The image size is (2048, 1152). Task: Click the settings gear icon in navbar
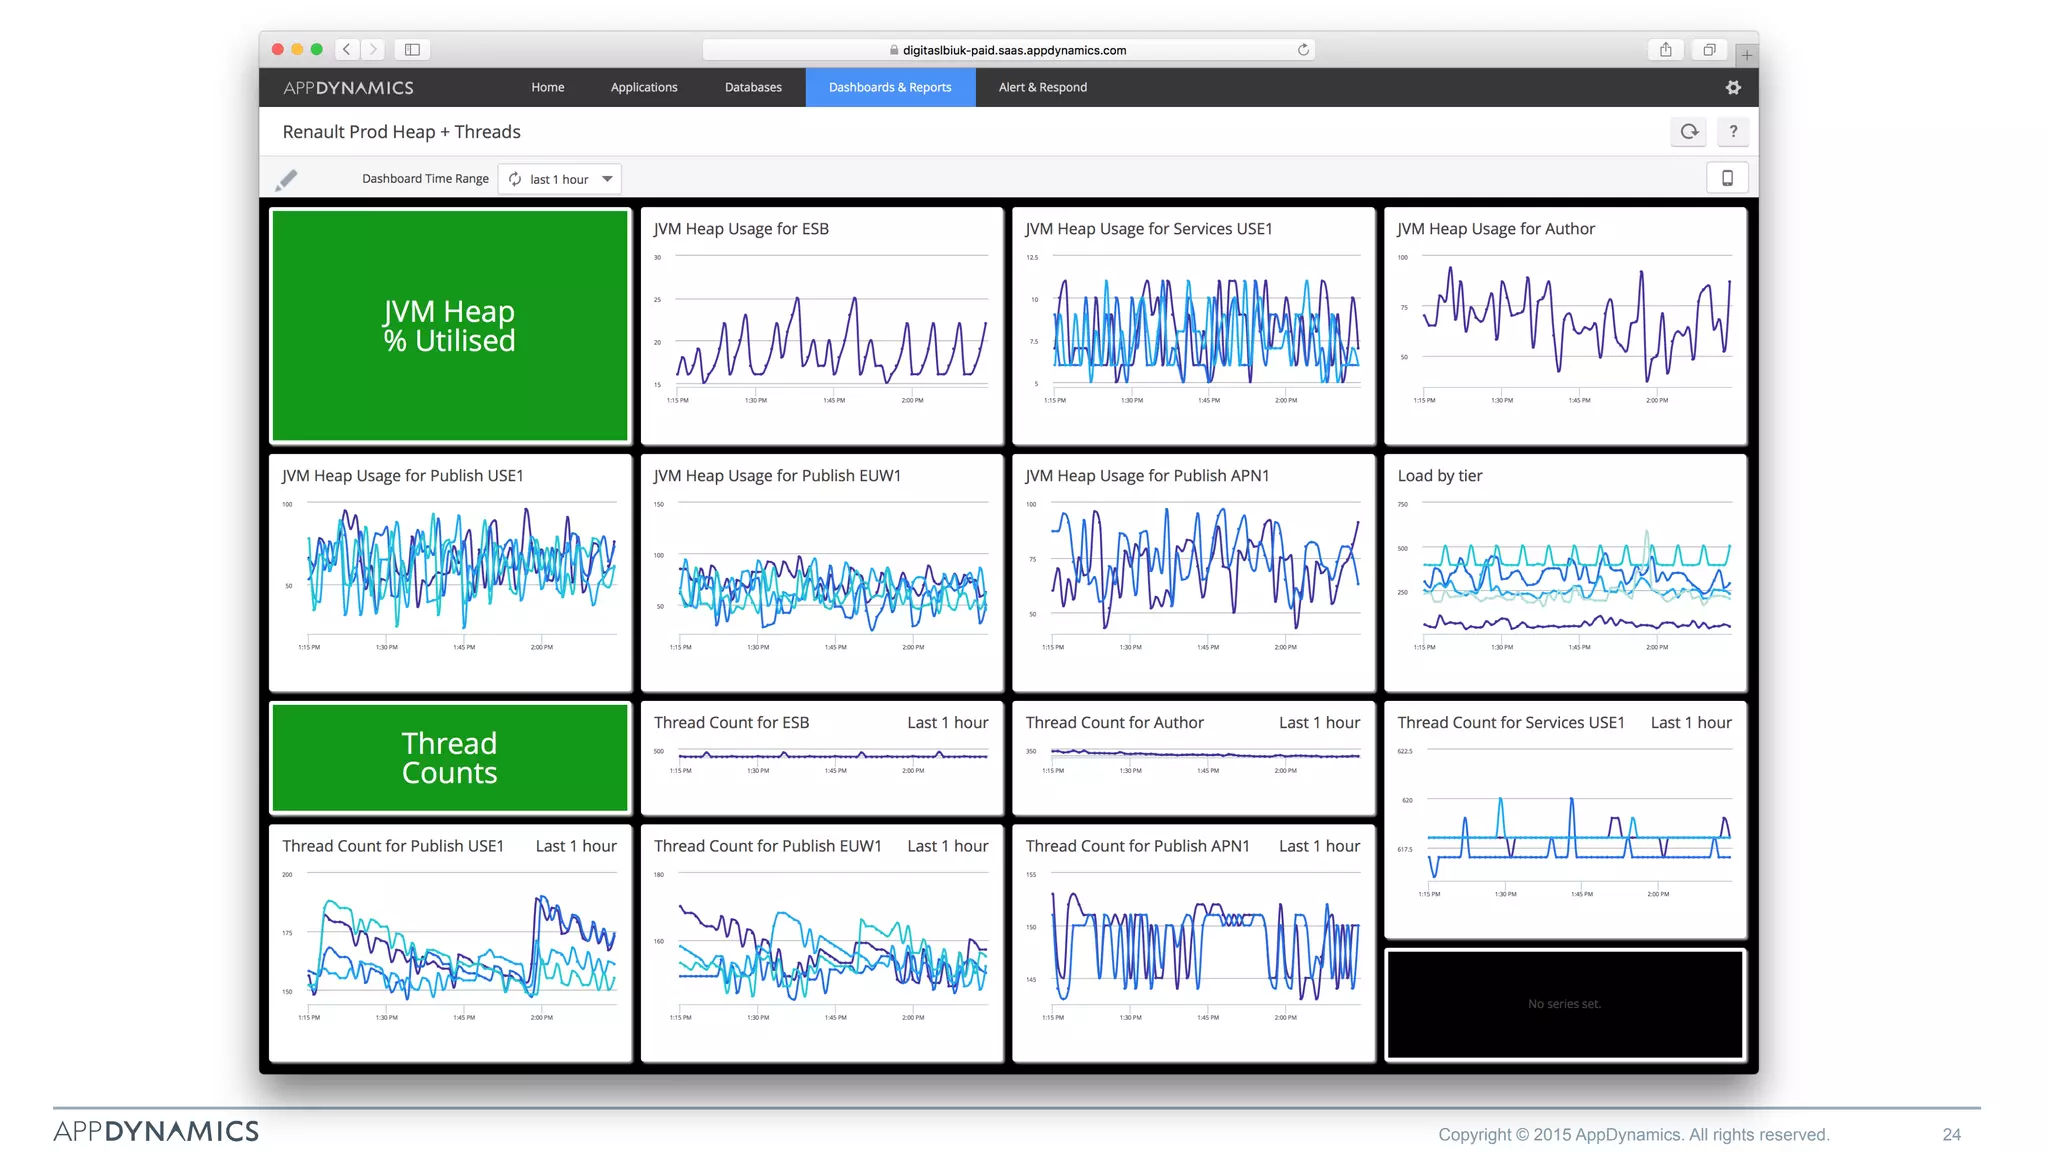[x=1733, y=88]
